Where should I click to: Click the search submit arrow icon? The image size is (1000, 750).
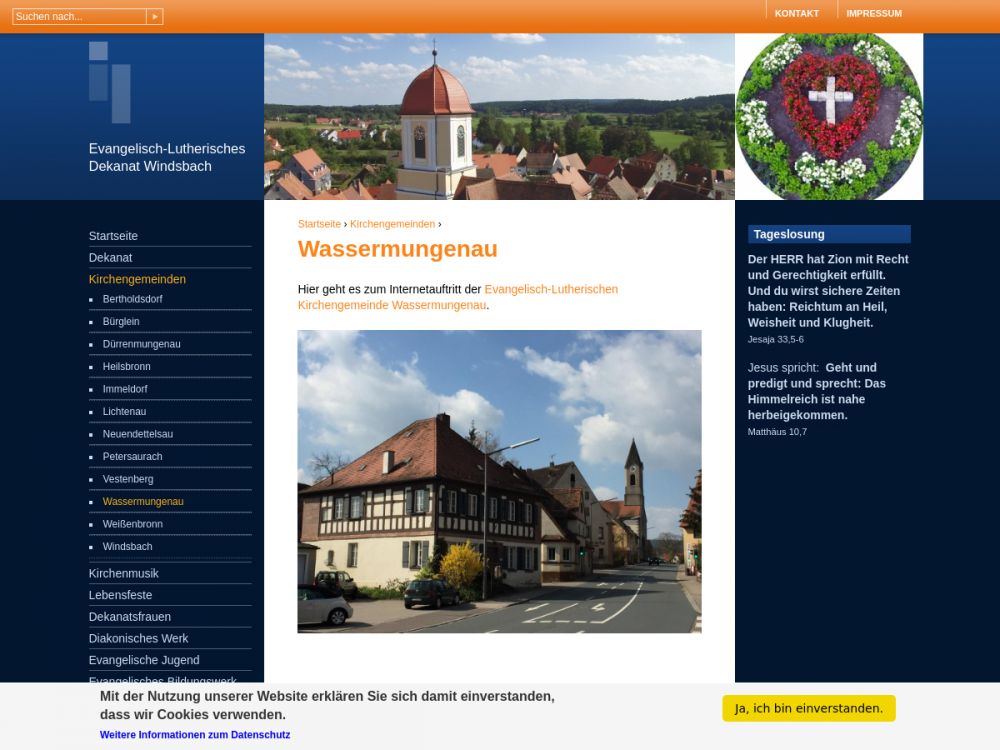154,17
